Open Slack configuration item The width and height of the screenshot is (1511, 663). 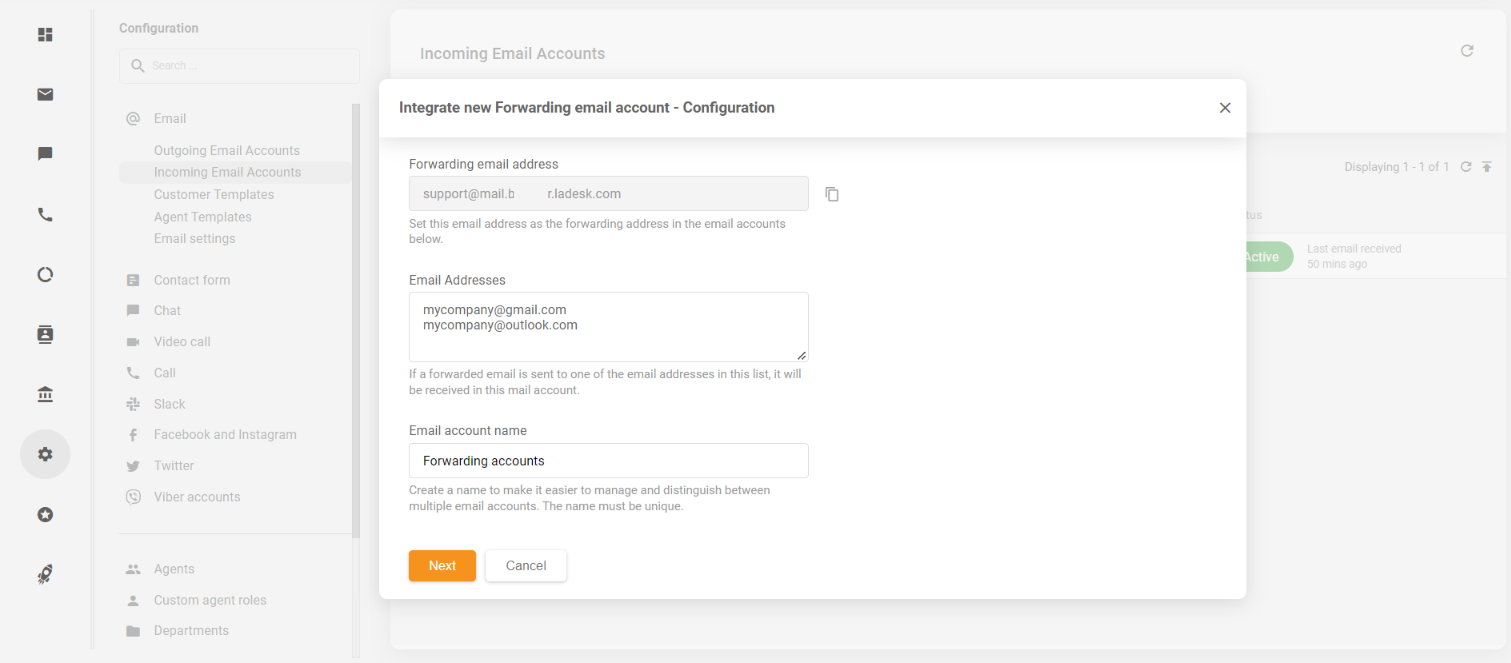[169, 404]
